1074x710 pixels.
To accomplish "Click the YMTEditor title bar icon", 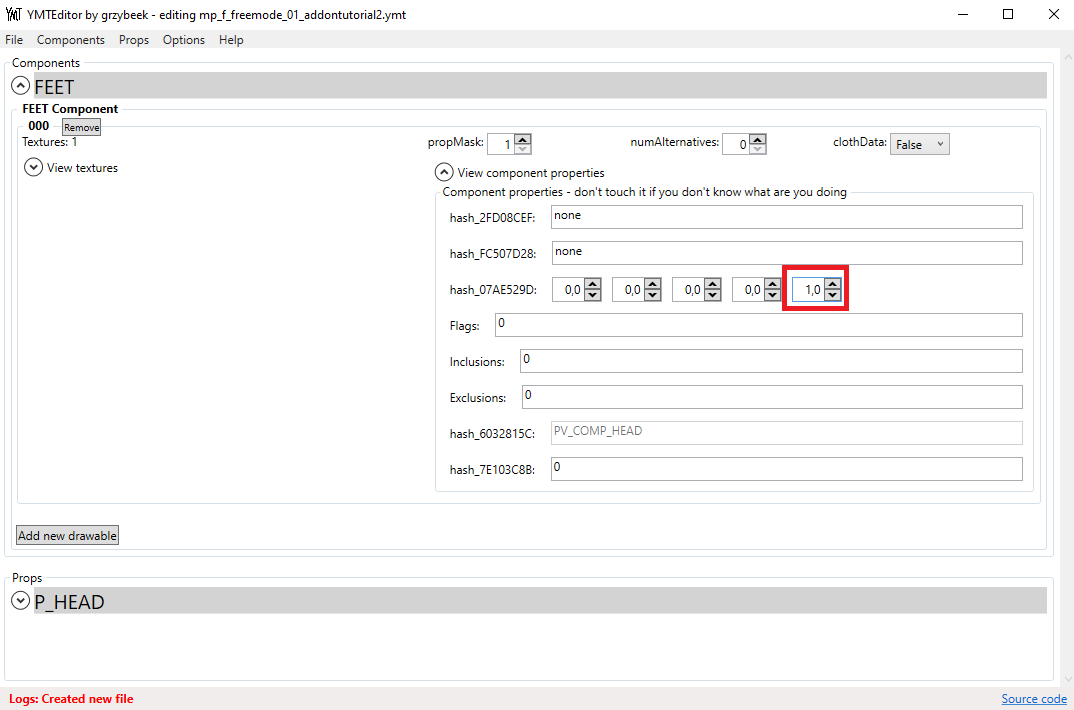I will 14,14.
